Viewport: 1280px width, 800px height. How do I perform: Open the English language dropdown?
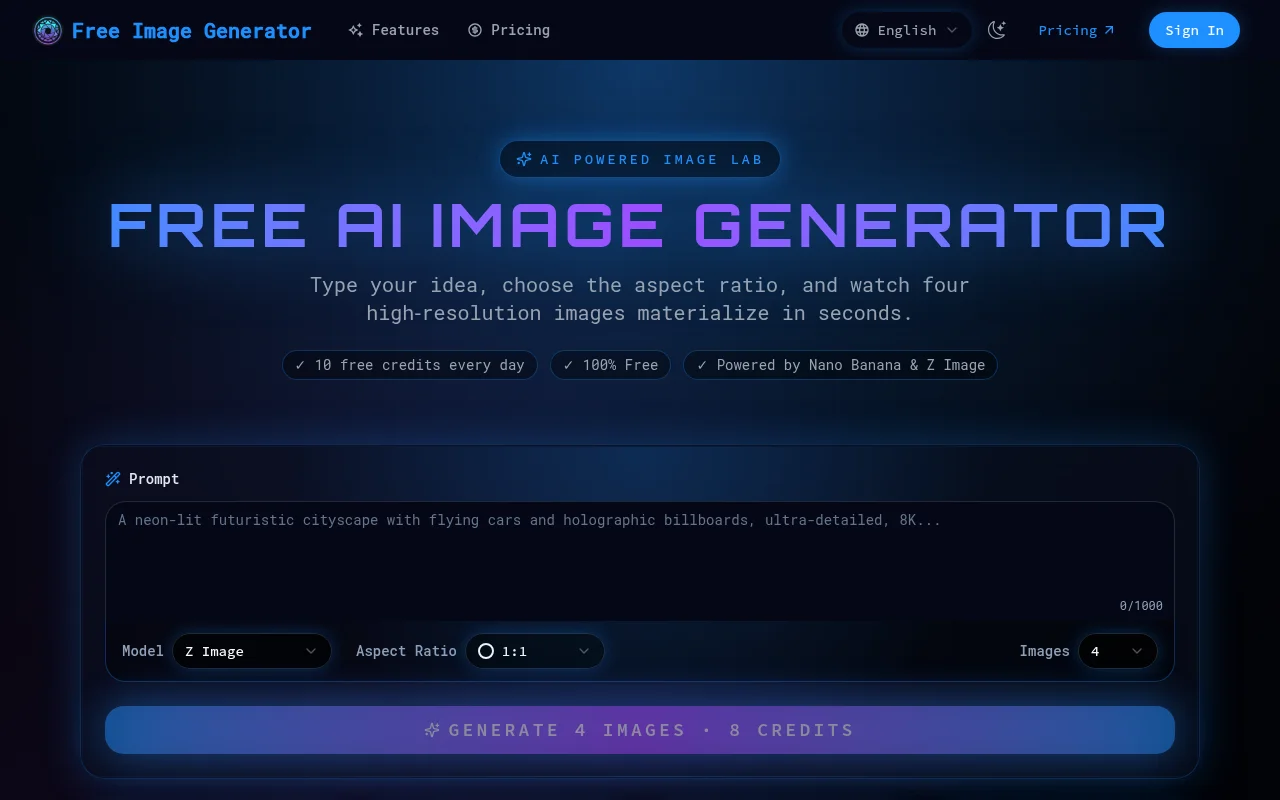(907, 30)
